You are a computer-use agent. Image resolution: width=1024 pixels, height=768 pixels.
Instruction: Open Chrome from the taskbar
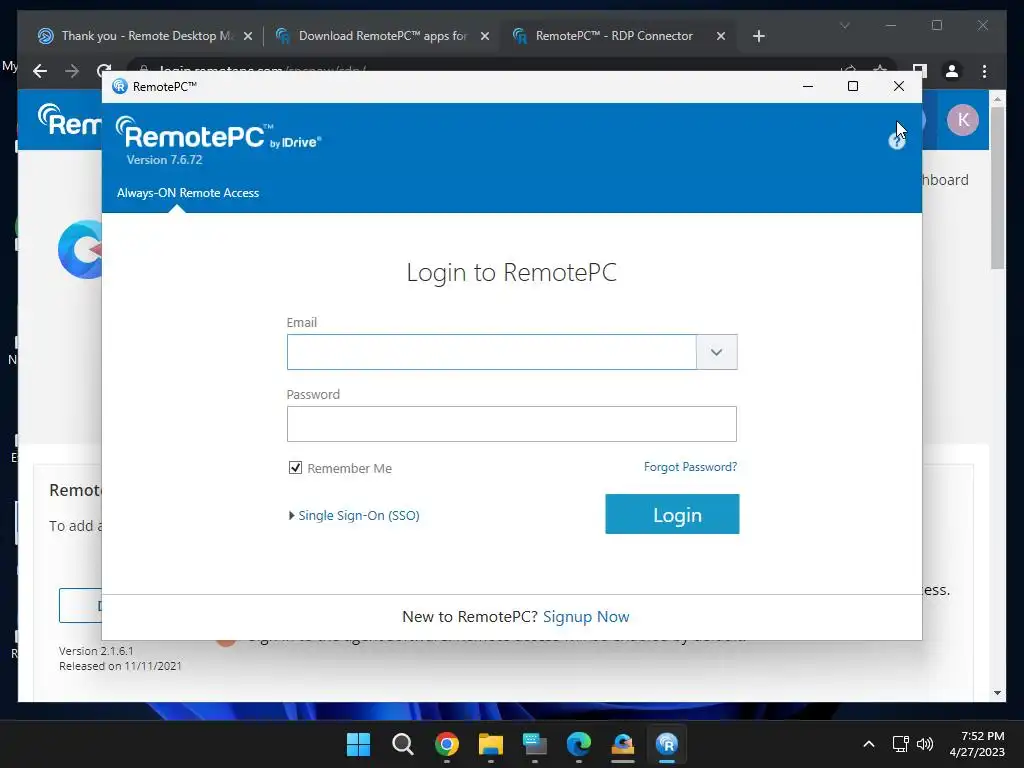coord(447,744)
